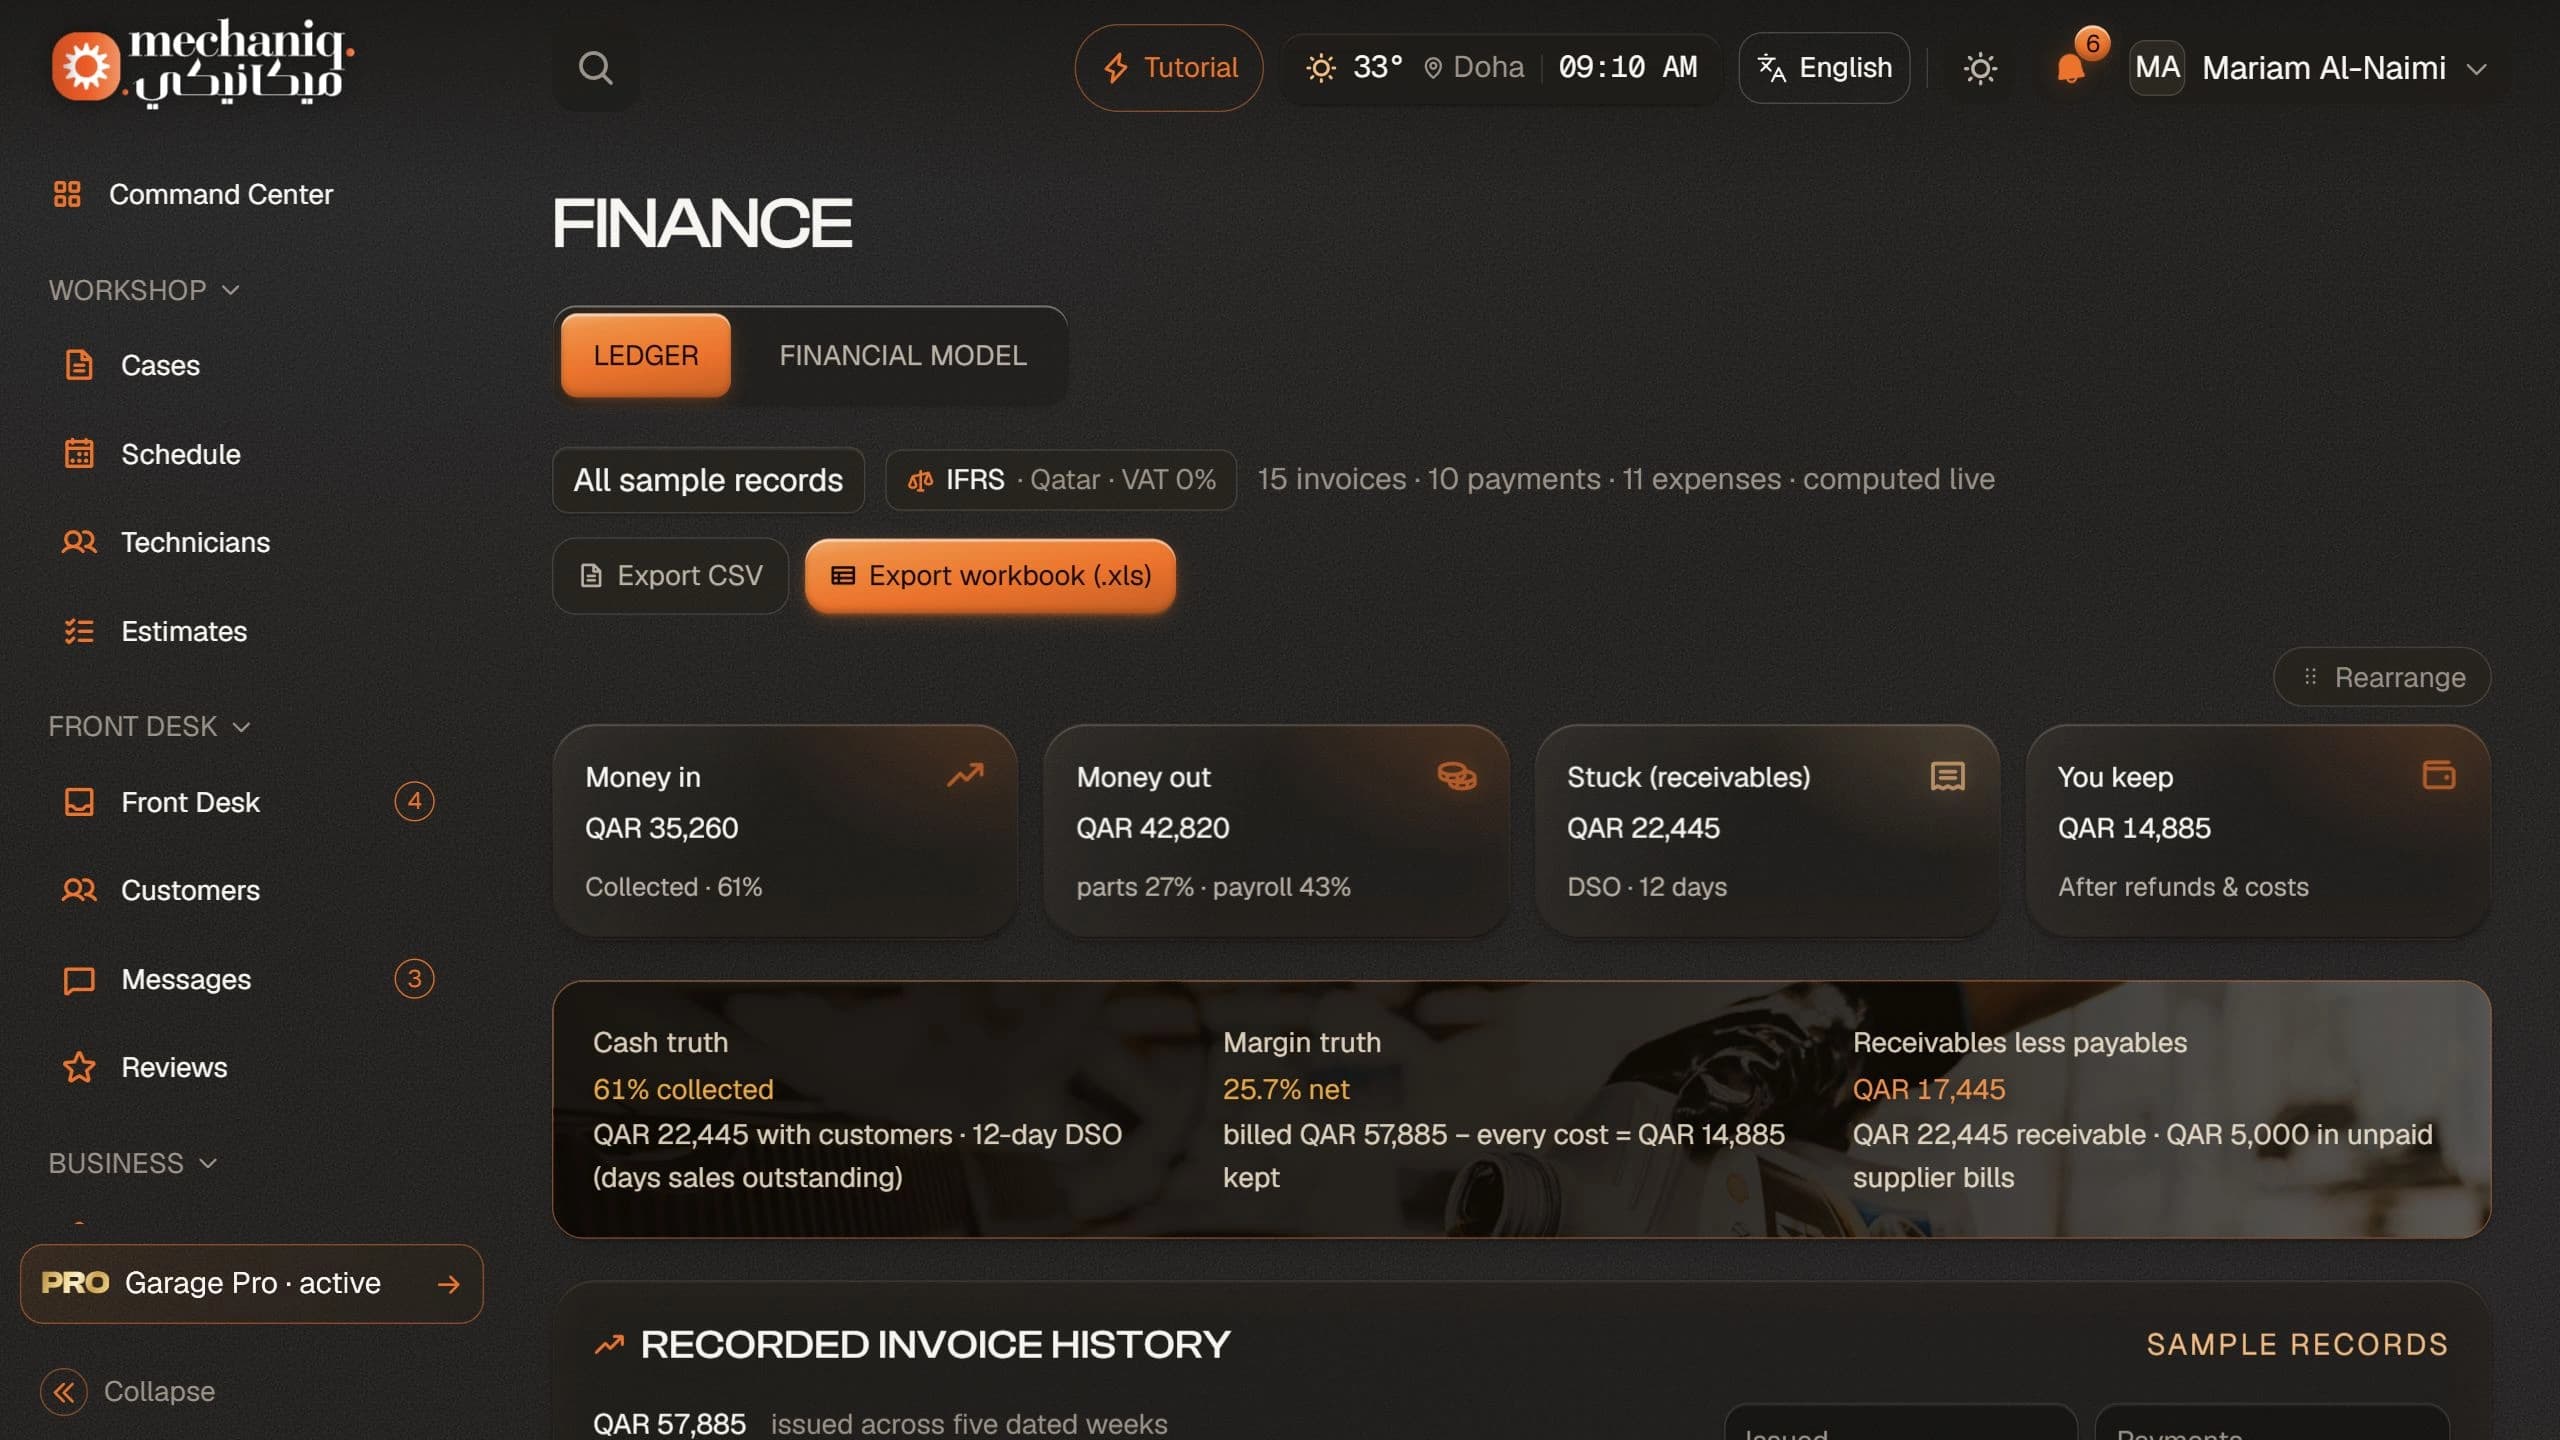
Task: Collapse the BUSINESS section
Action: tap(132, 1163)
